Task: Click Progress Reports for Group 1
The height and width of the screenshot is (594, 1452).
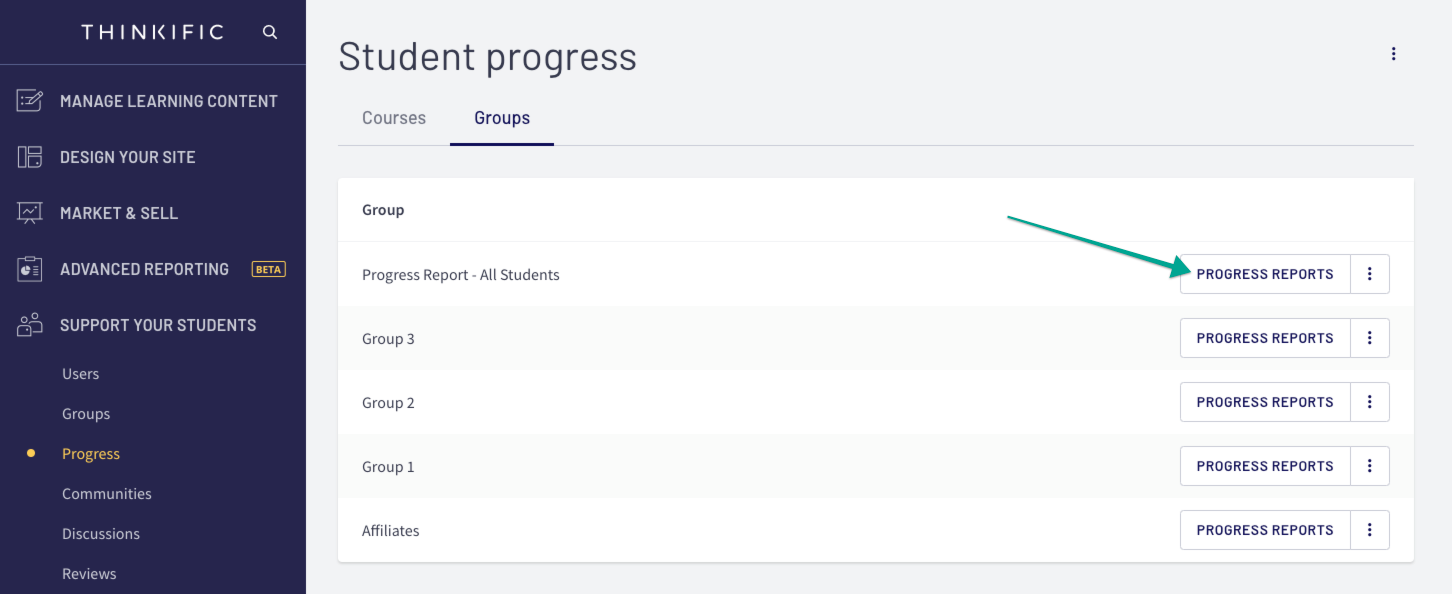Action: click(x=1264, y=466)
